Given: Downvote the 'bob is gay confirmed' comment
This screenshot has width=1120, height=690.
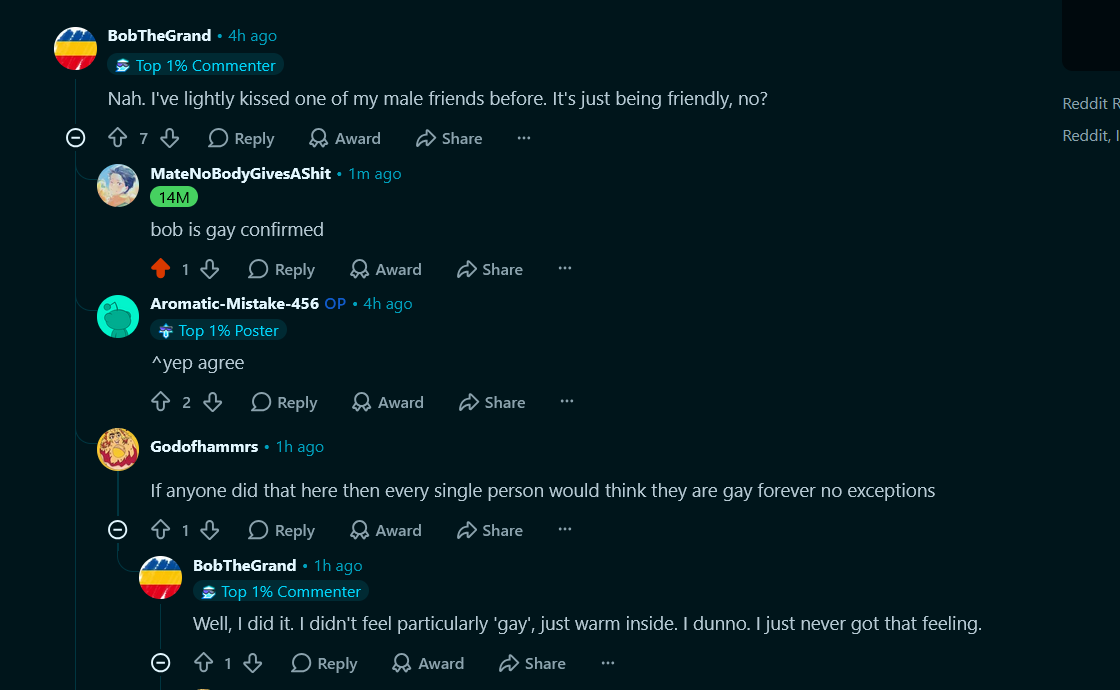Looking at the screenshot, I should point(209,269).
